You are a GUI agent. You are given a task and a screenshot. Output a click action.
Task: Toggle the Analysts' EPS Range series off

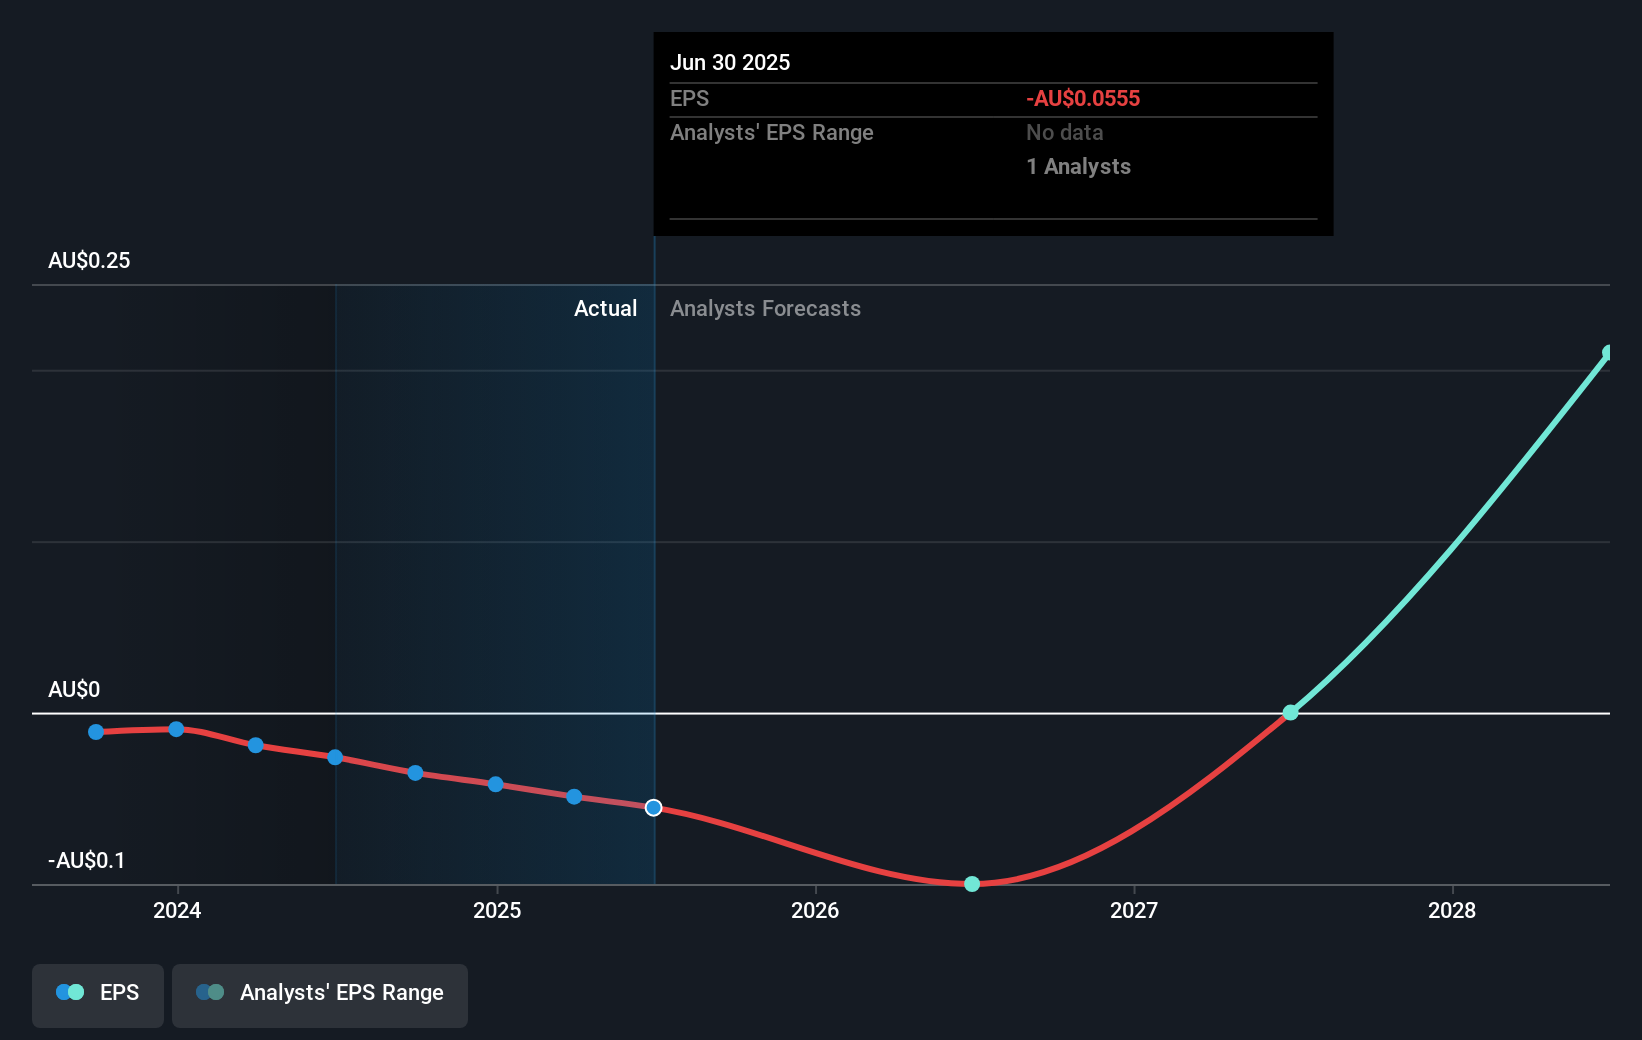(319, 995)
